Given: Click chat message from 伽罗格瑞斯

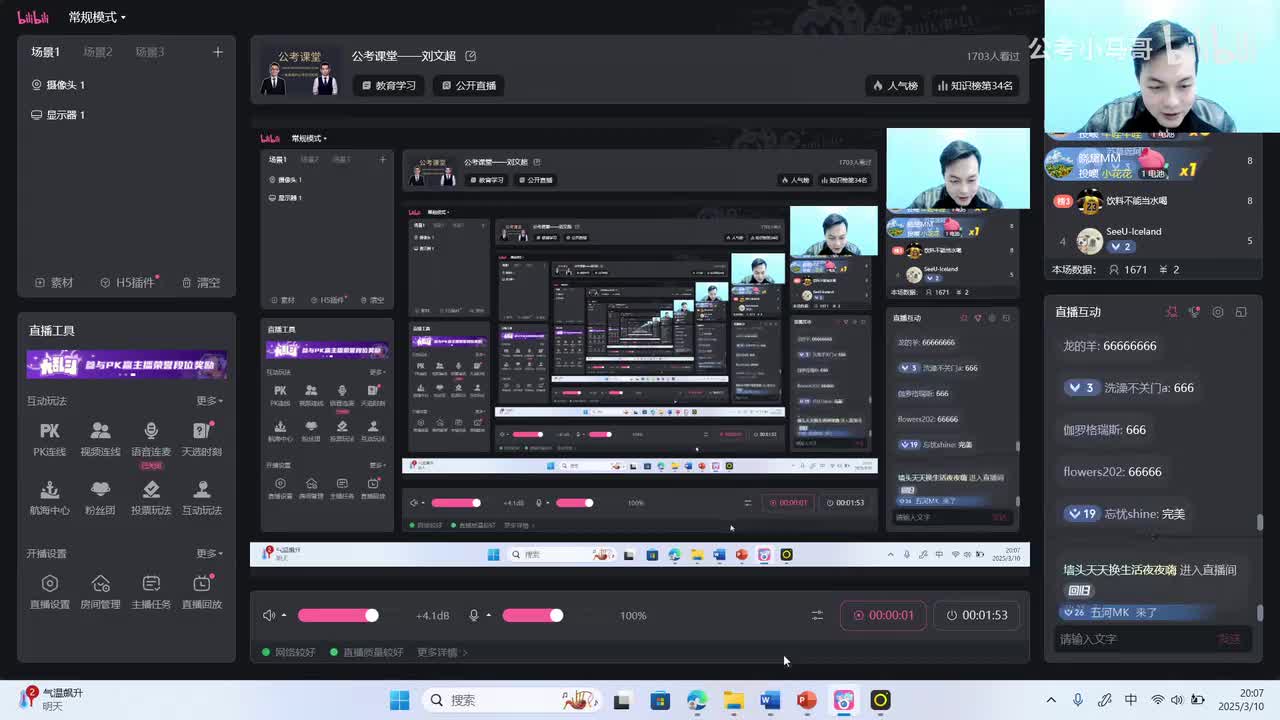Looking at the screenshot, I should click(1104, 430).
